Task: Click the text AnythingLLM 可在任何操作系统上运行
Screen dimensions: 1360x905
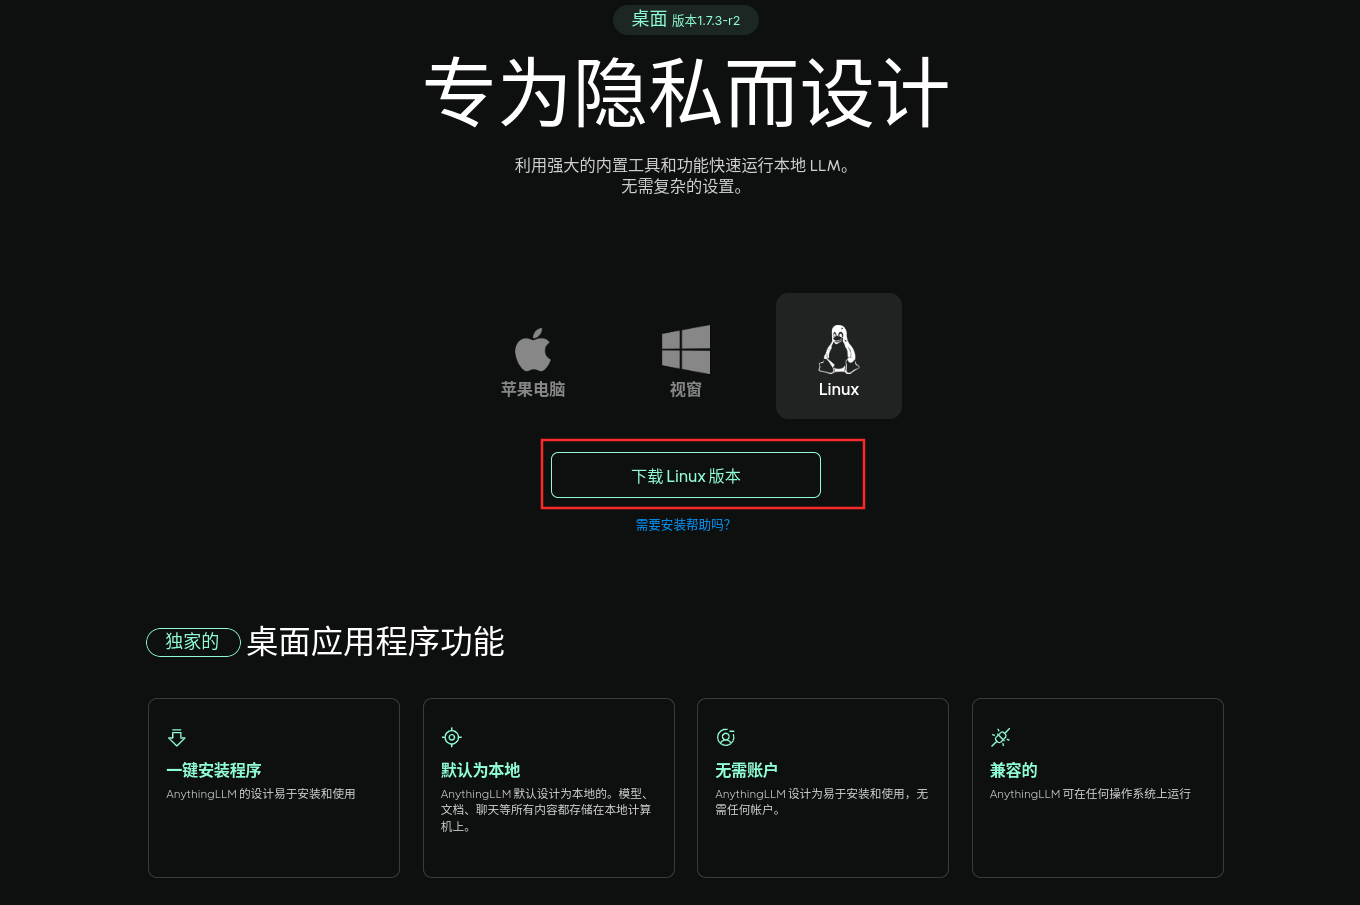Action: (1090, 794)
